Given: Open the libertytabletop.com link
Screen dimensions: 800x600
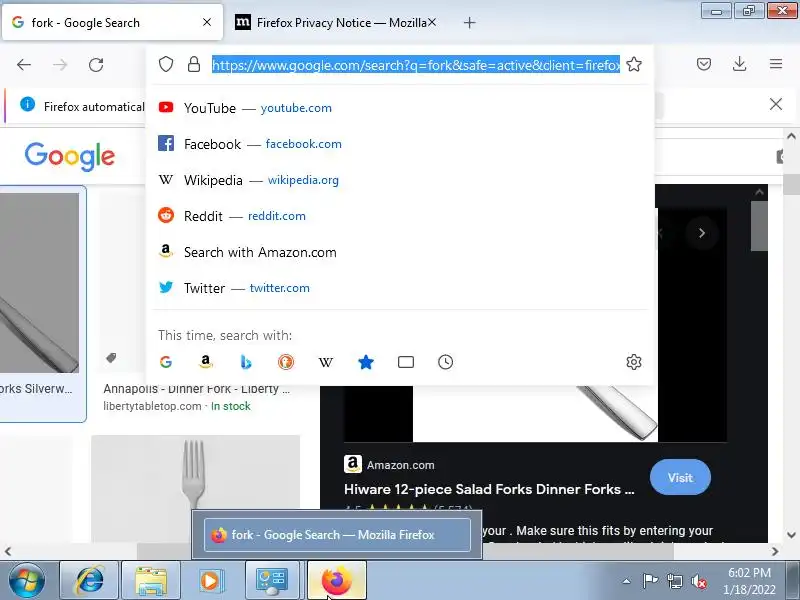Looking at the screenshot, I should 152,406.
